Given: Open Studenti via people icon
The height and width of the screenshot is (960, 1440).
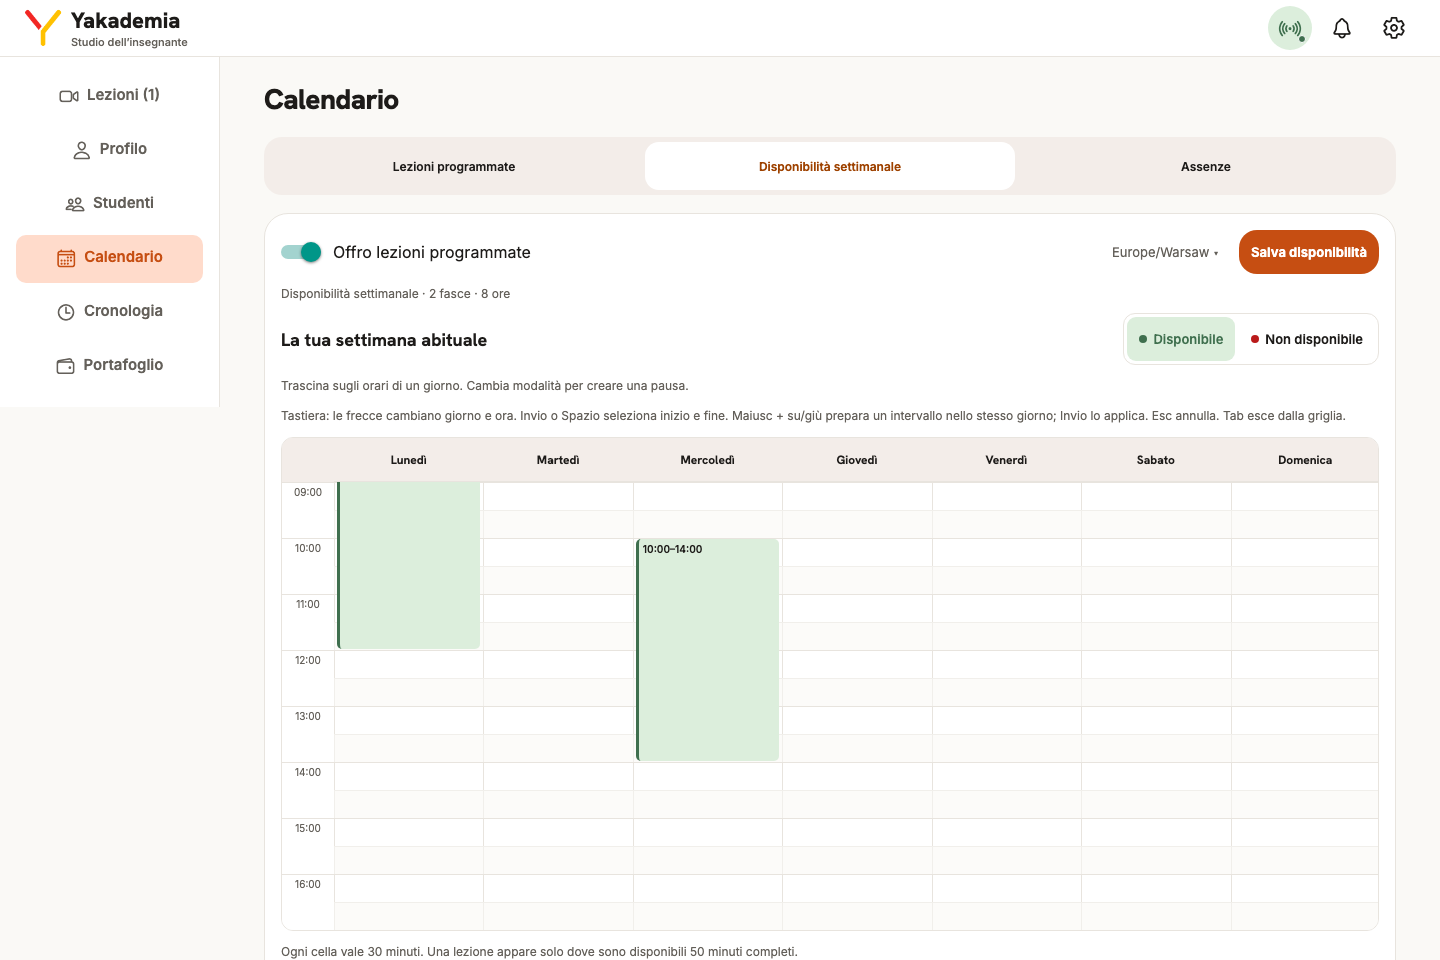Looking at the screenshot, I should tap(75, 204).
